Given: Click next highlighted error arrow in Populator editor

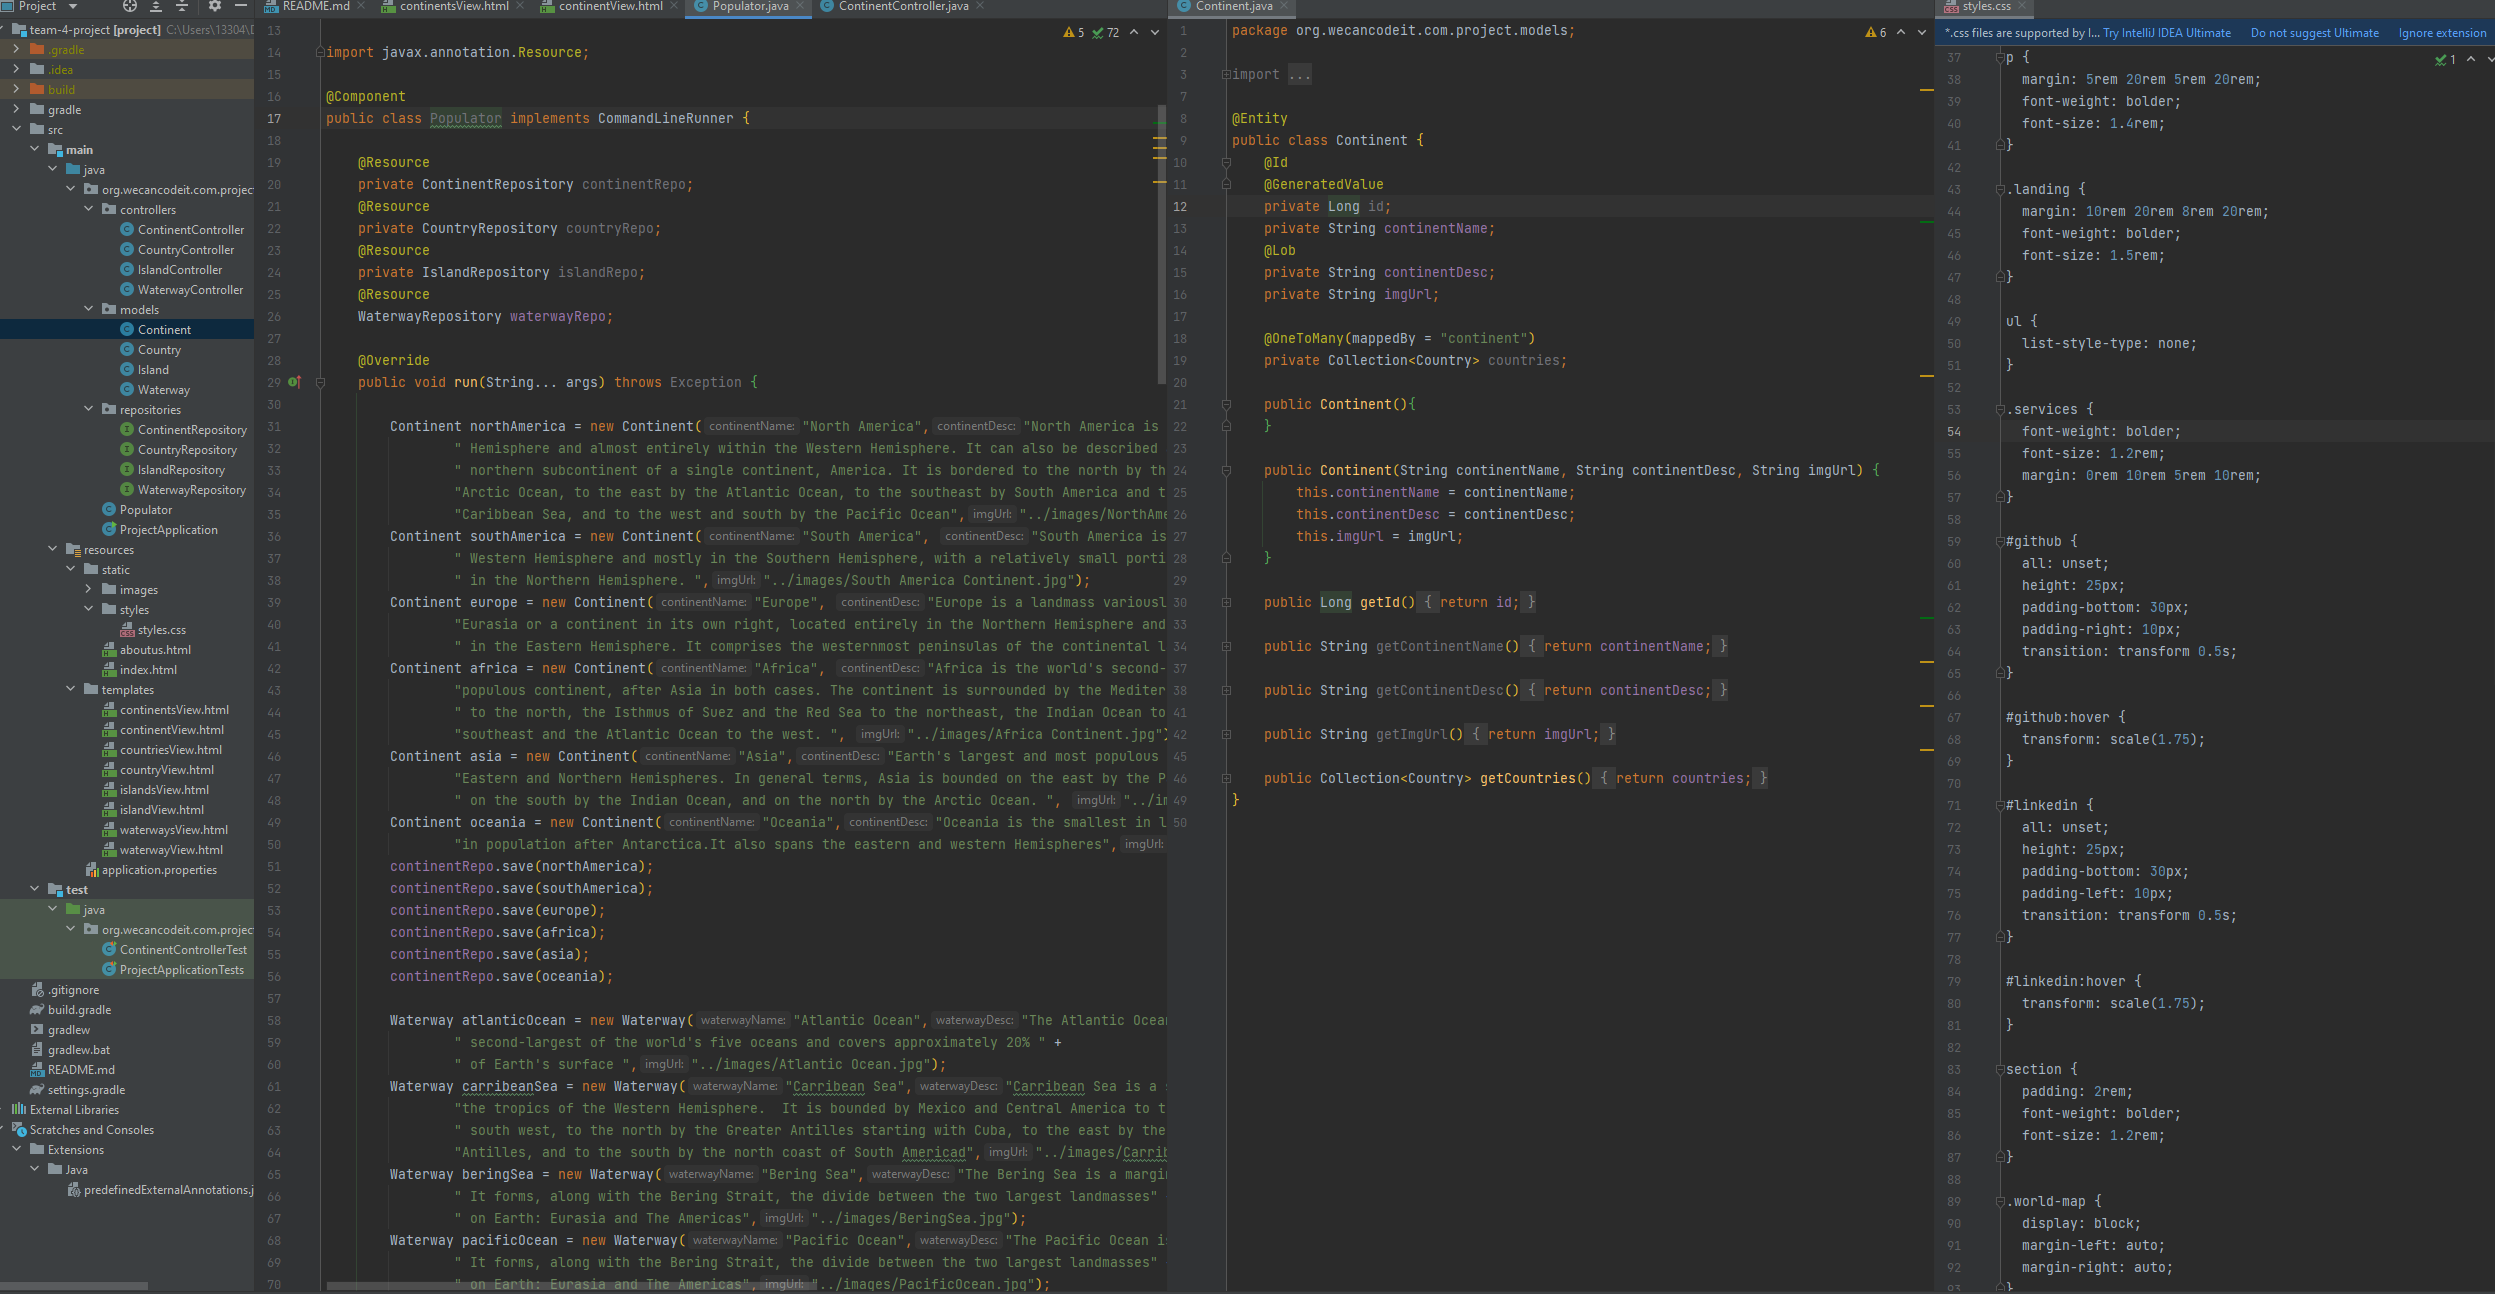Looking at the screenshot, I should [x=1155, y=33].
